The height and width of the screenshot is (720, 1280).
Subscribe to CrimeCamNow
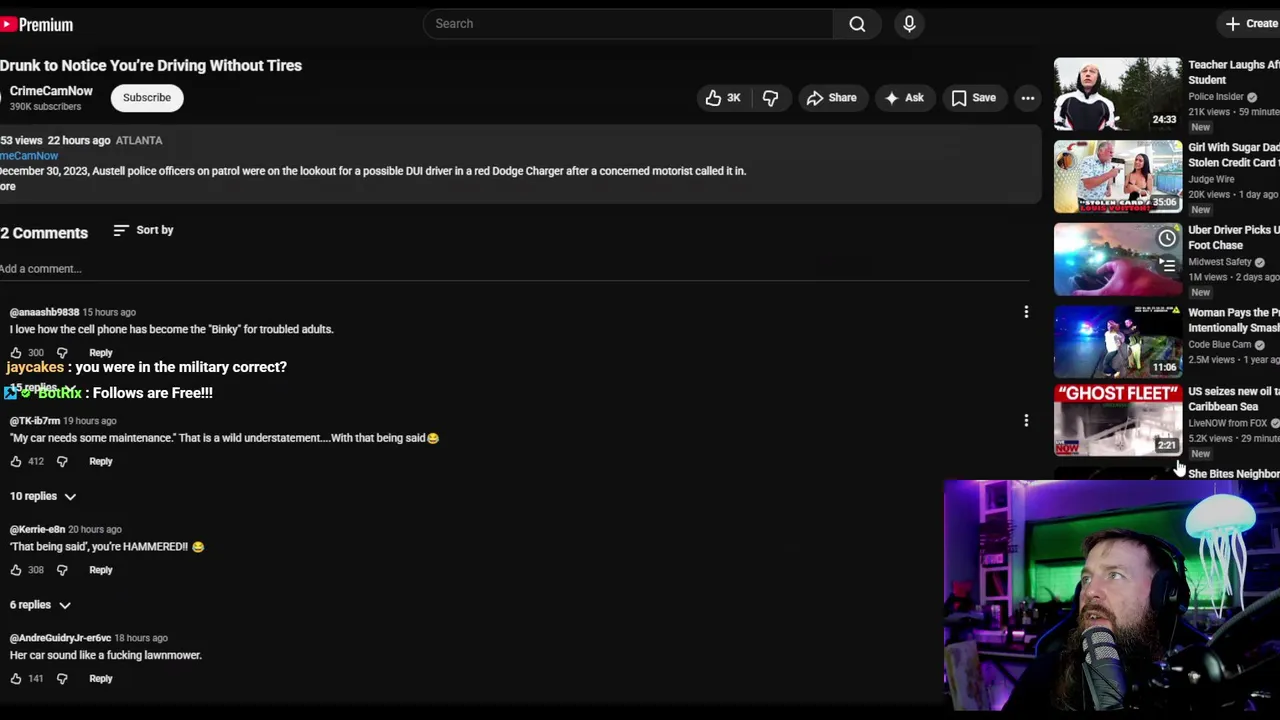coord(147,98)
